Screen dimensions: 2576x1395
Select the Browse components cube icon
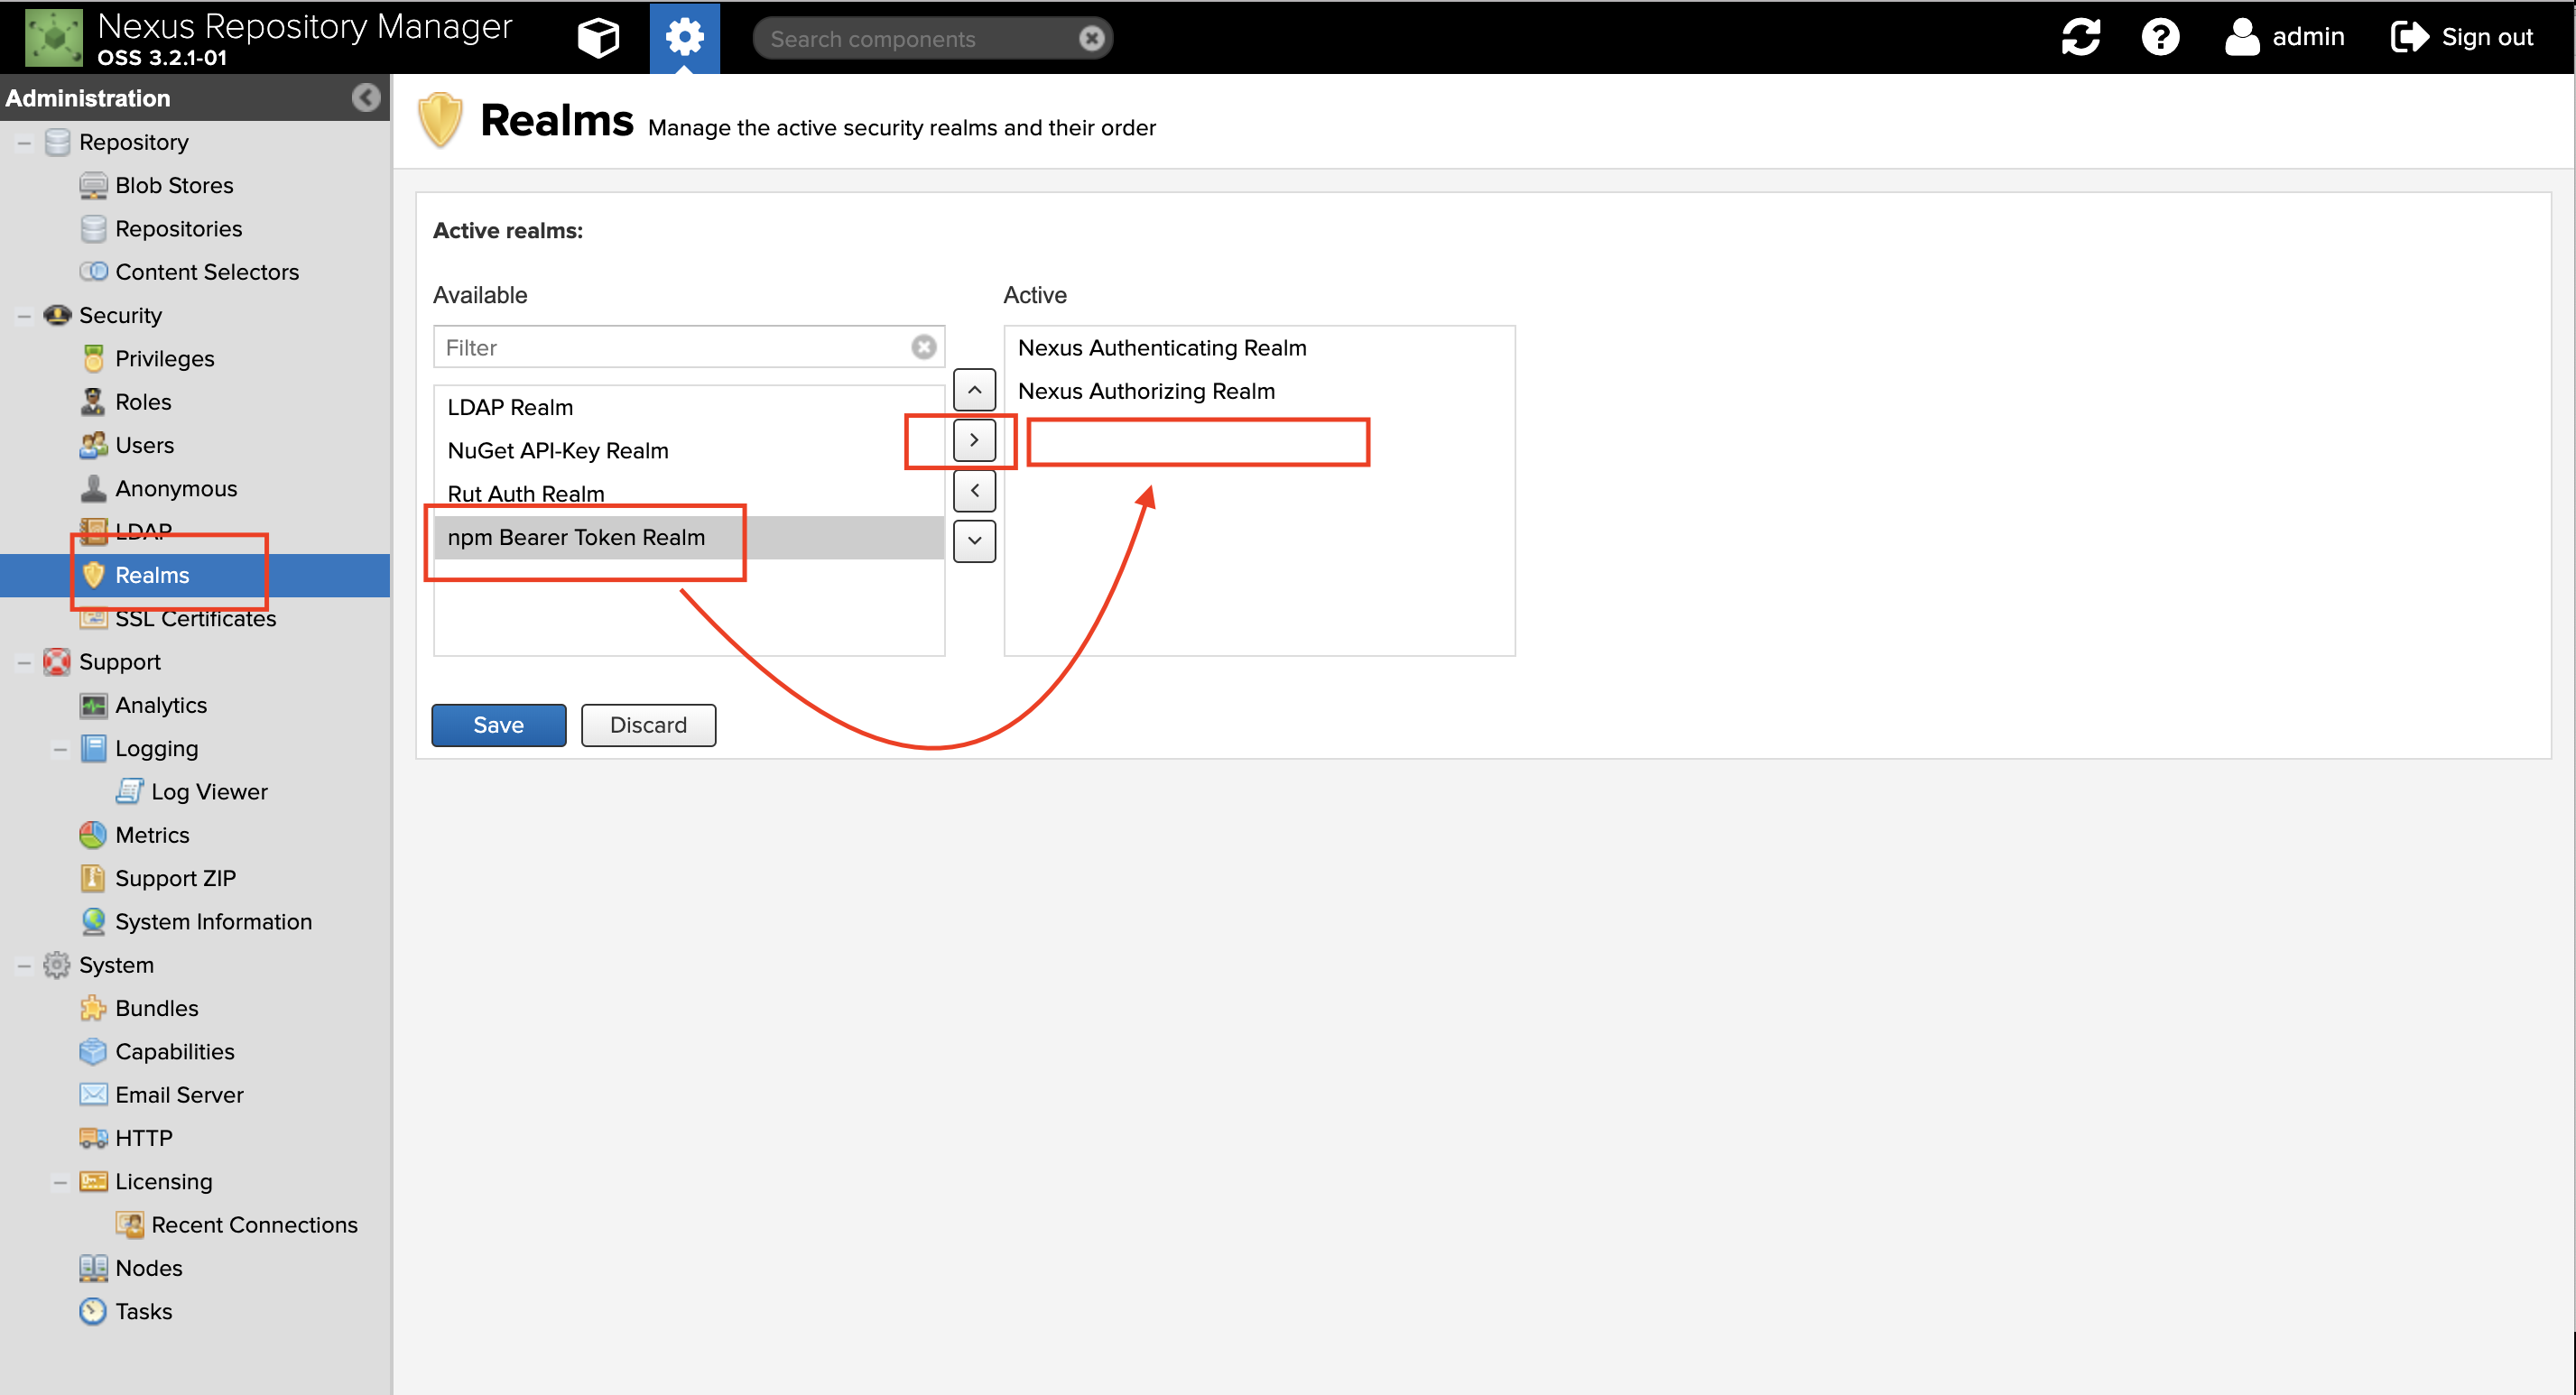pos(597,37)
